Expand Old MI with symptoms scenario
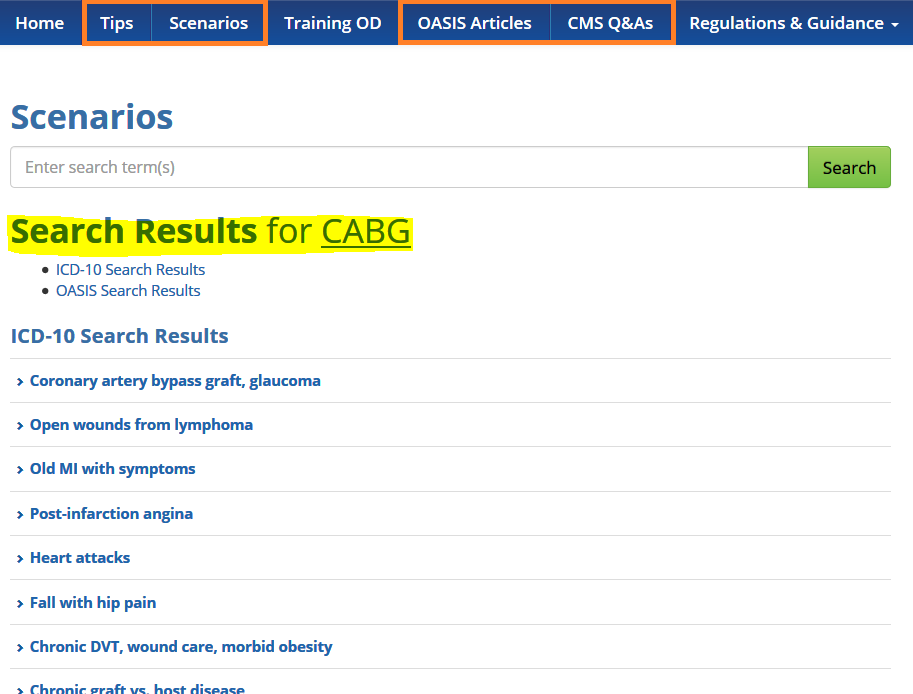This screenshot has height=694, width=913. click(x=112, y=469)
